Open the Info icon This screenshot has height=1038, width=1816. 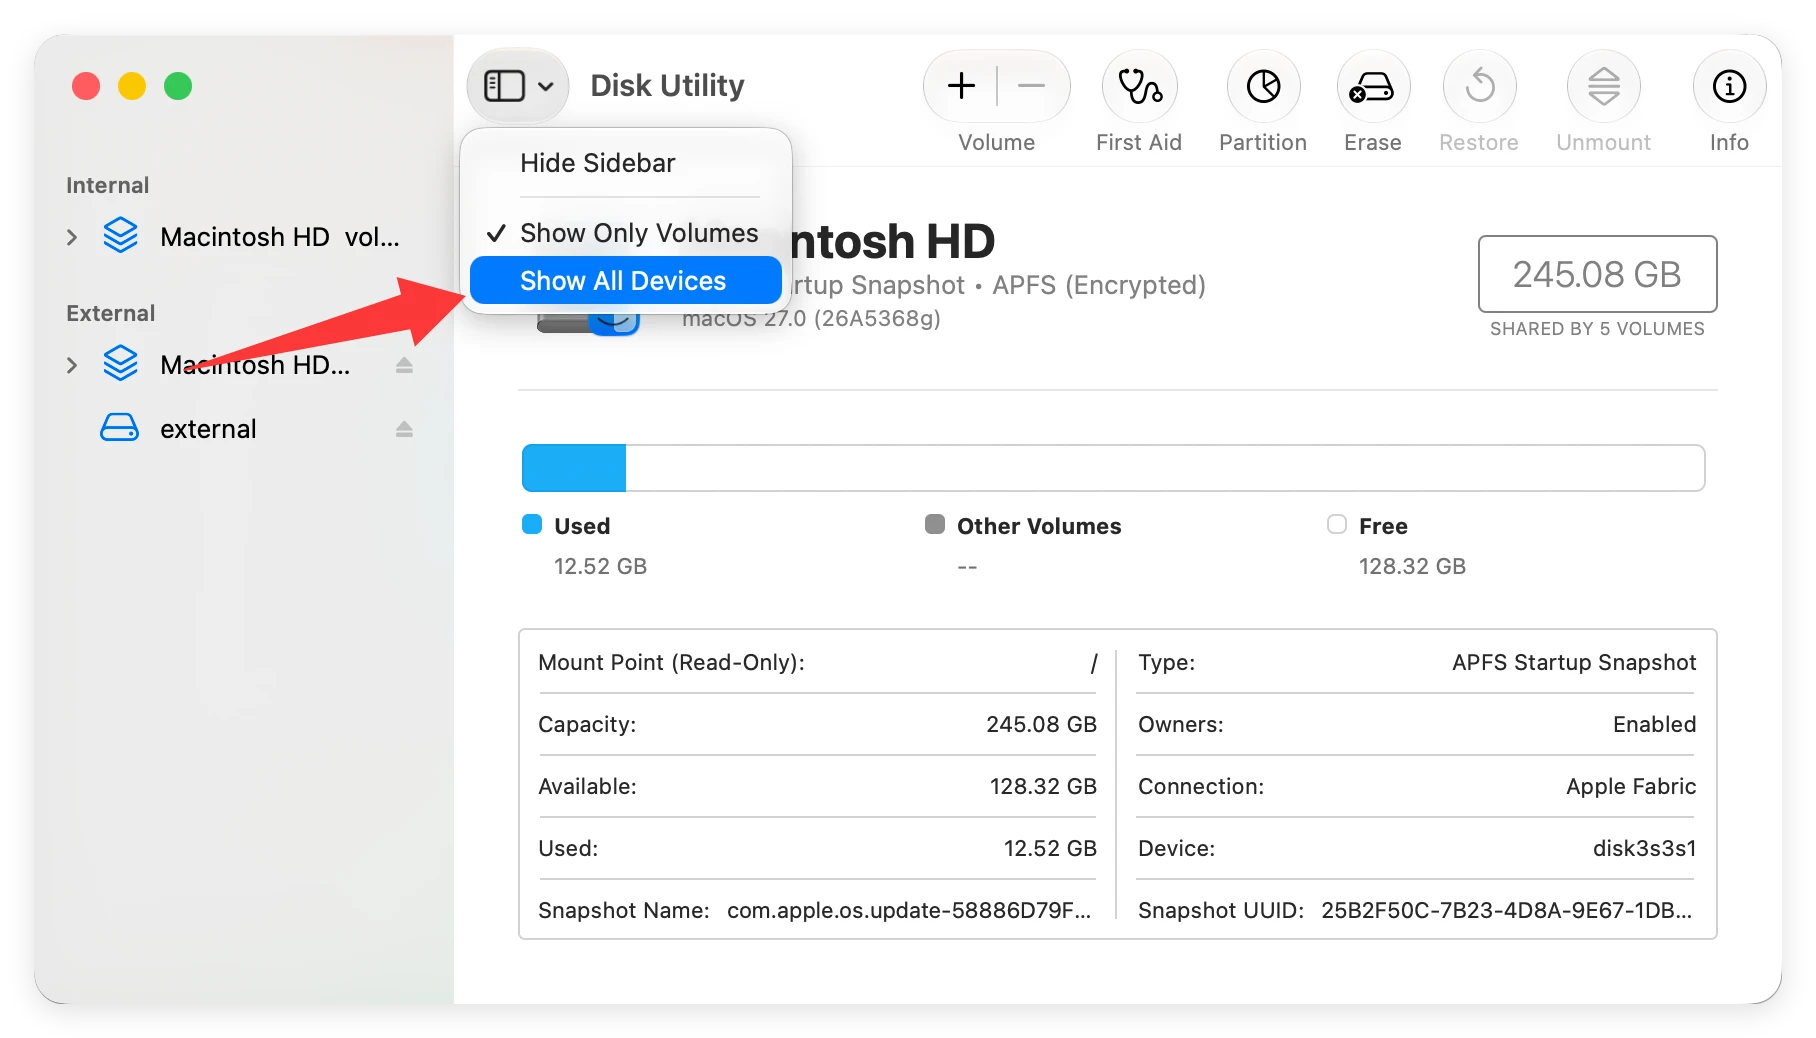click(x=1729, y=86)
